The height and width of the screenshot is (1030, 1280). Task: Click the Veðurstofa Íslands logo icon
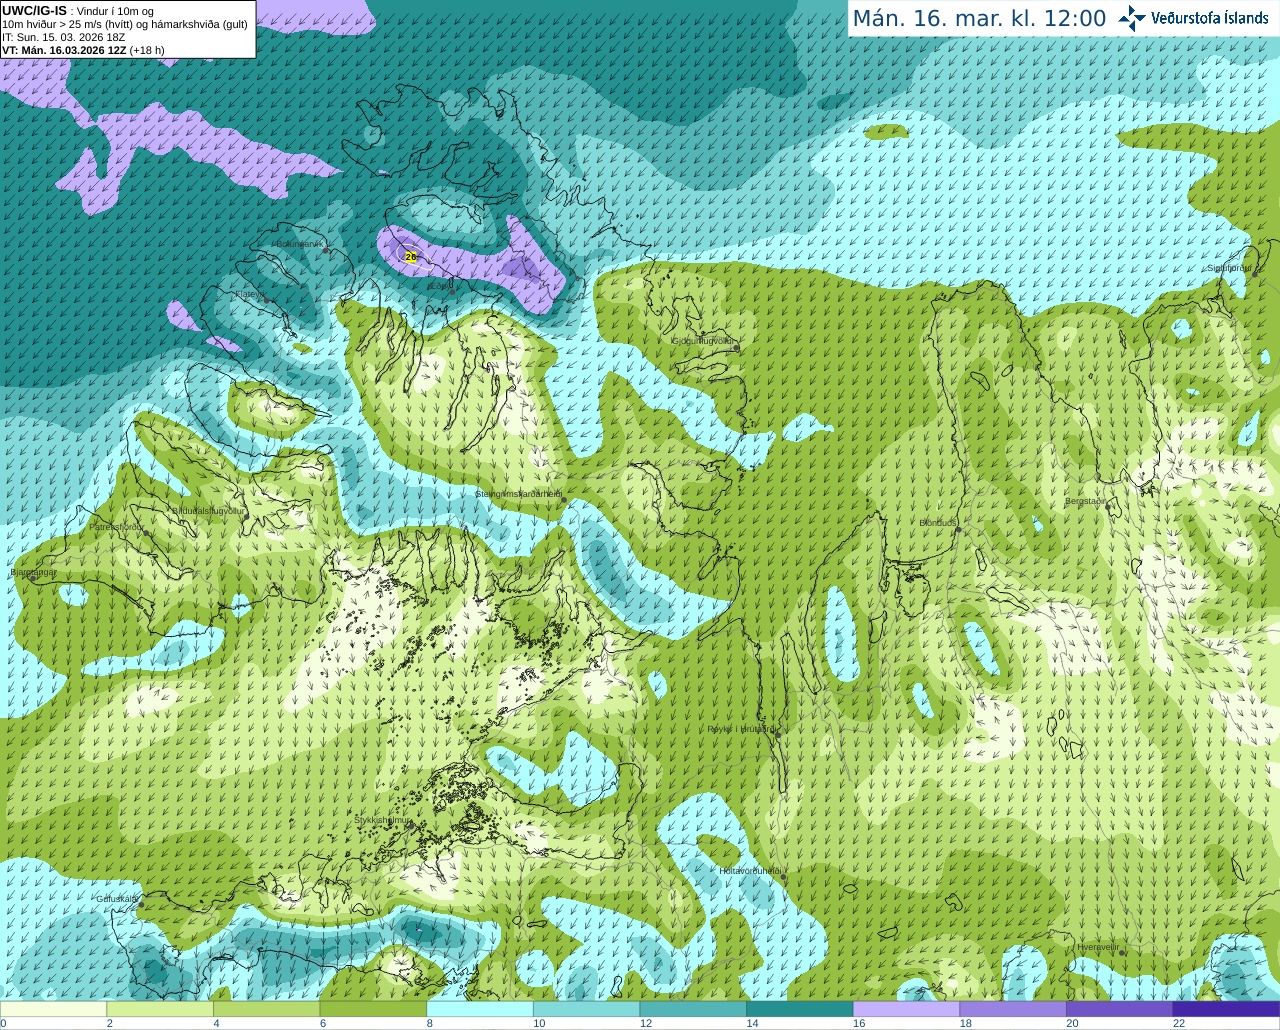point(1131,18)
